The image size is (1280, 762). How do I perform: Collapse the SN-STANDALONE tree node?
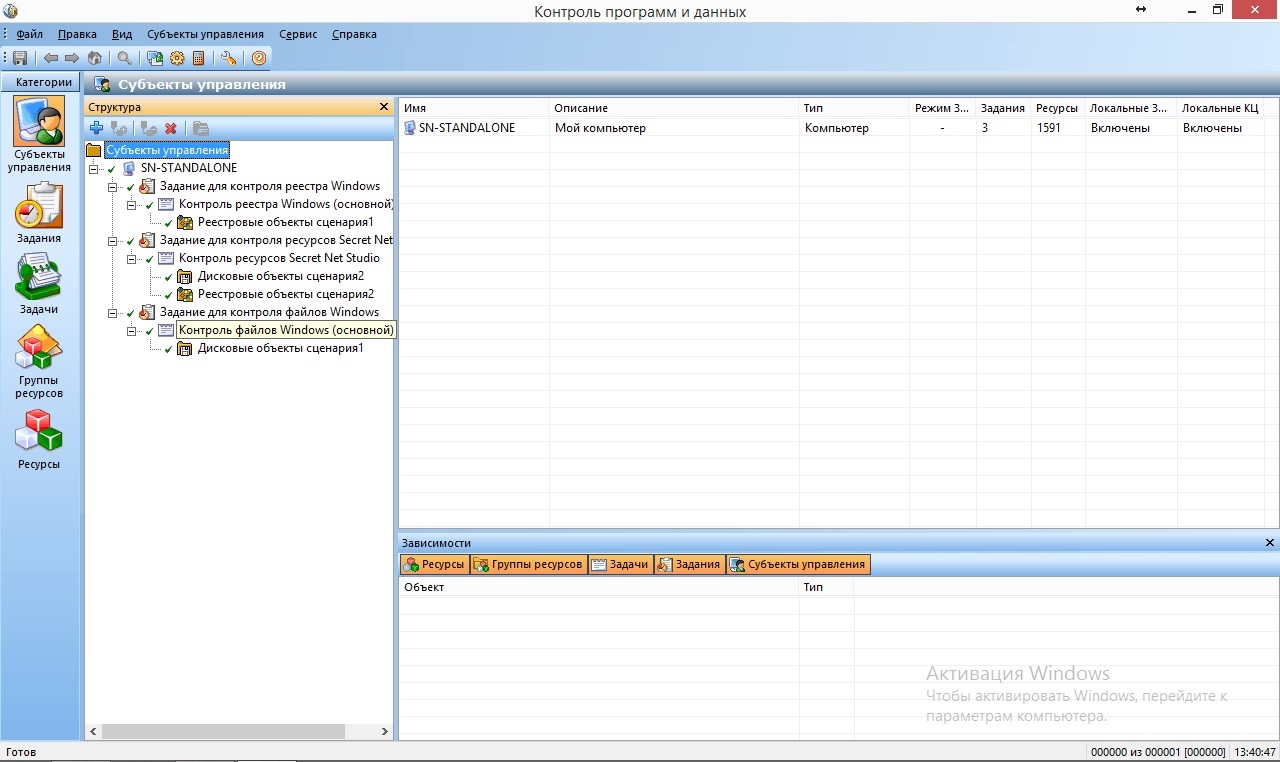click(93, 169)
